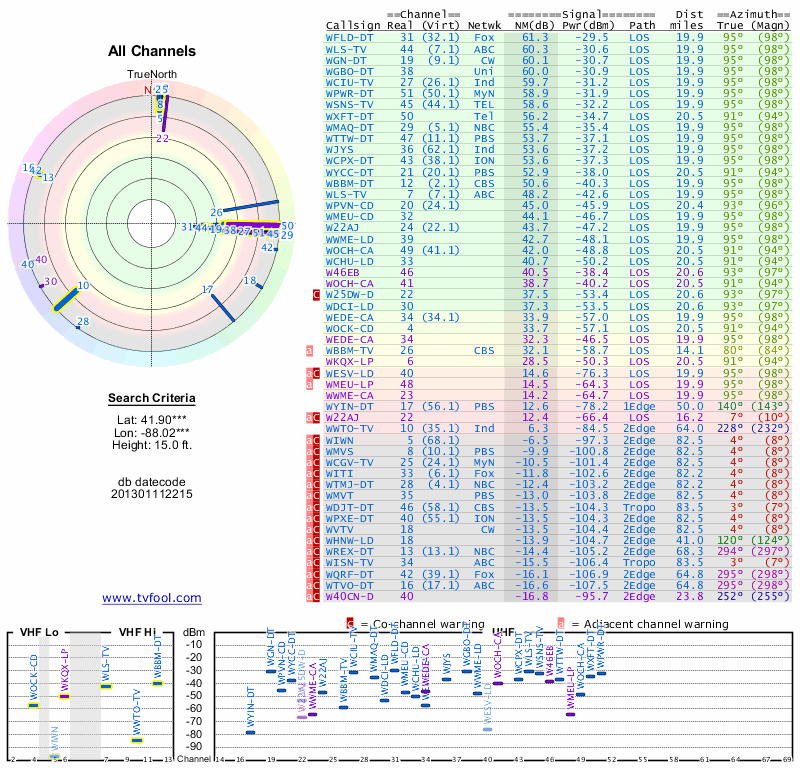Click the All Channels title
The width and height of the screenshot is (800, 768).
click(152, 51)
